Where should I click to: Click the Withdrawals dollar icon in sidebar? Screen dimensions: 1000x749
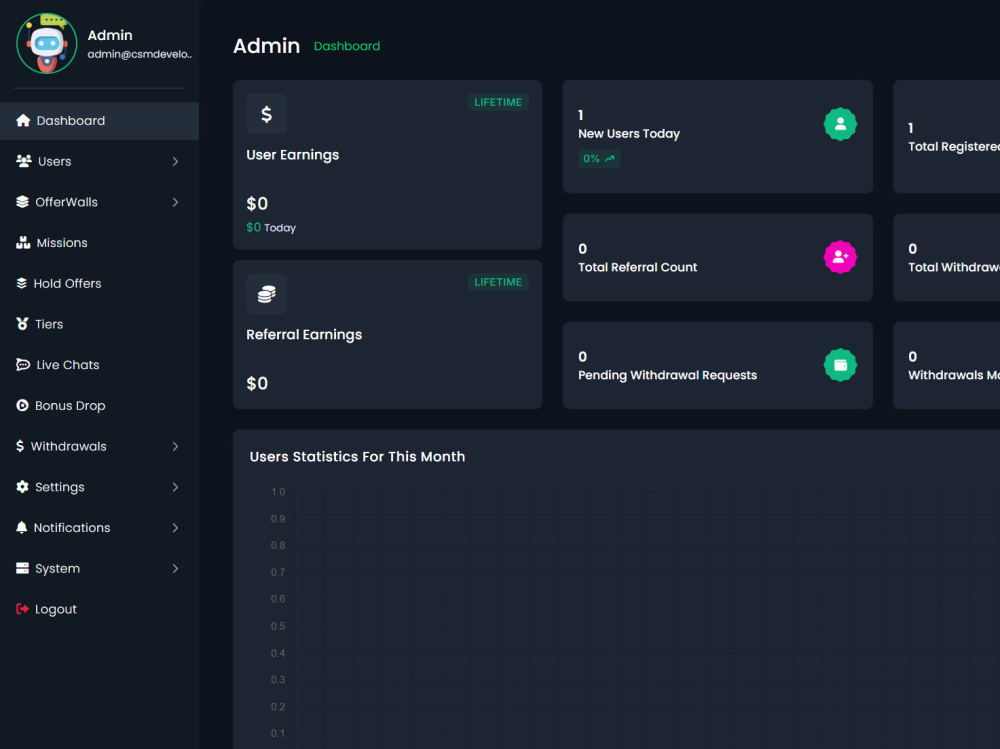click(x=20, y=447)
